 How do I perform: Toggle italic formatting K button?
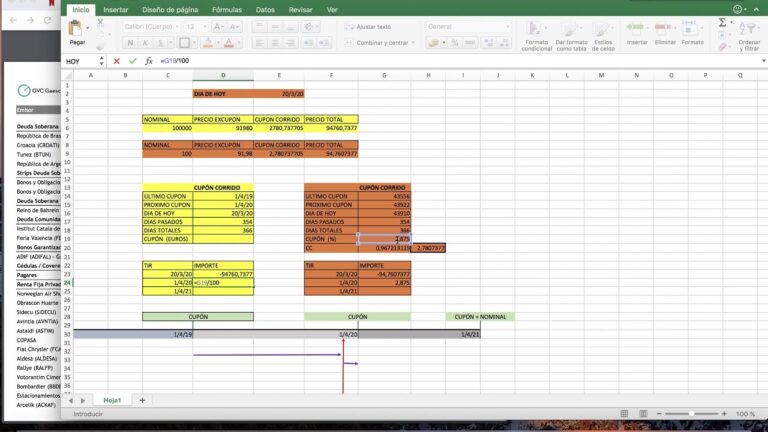point(145,43)
